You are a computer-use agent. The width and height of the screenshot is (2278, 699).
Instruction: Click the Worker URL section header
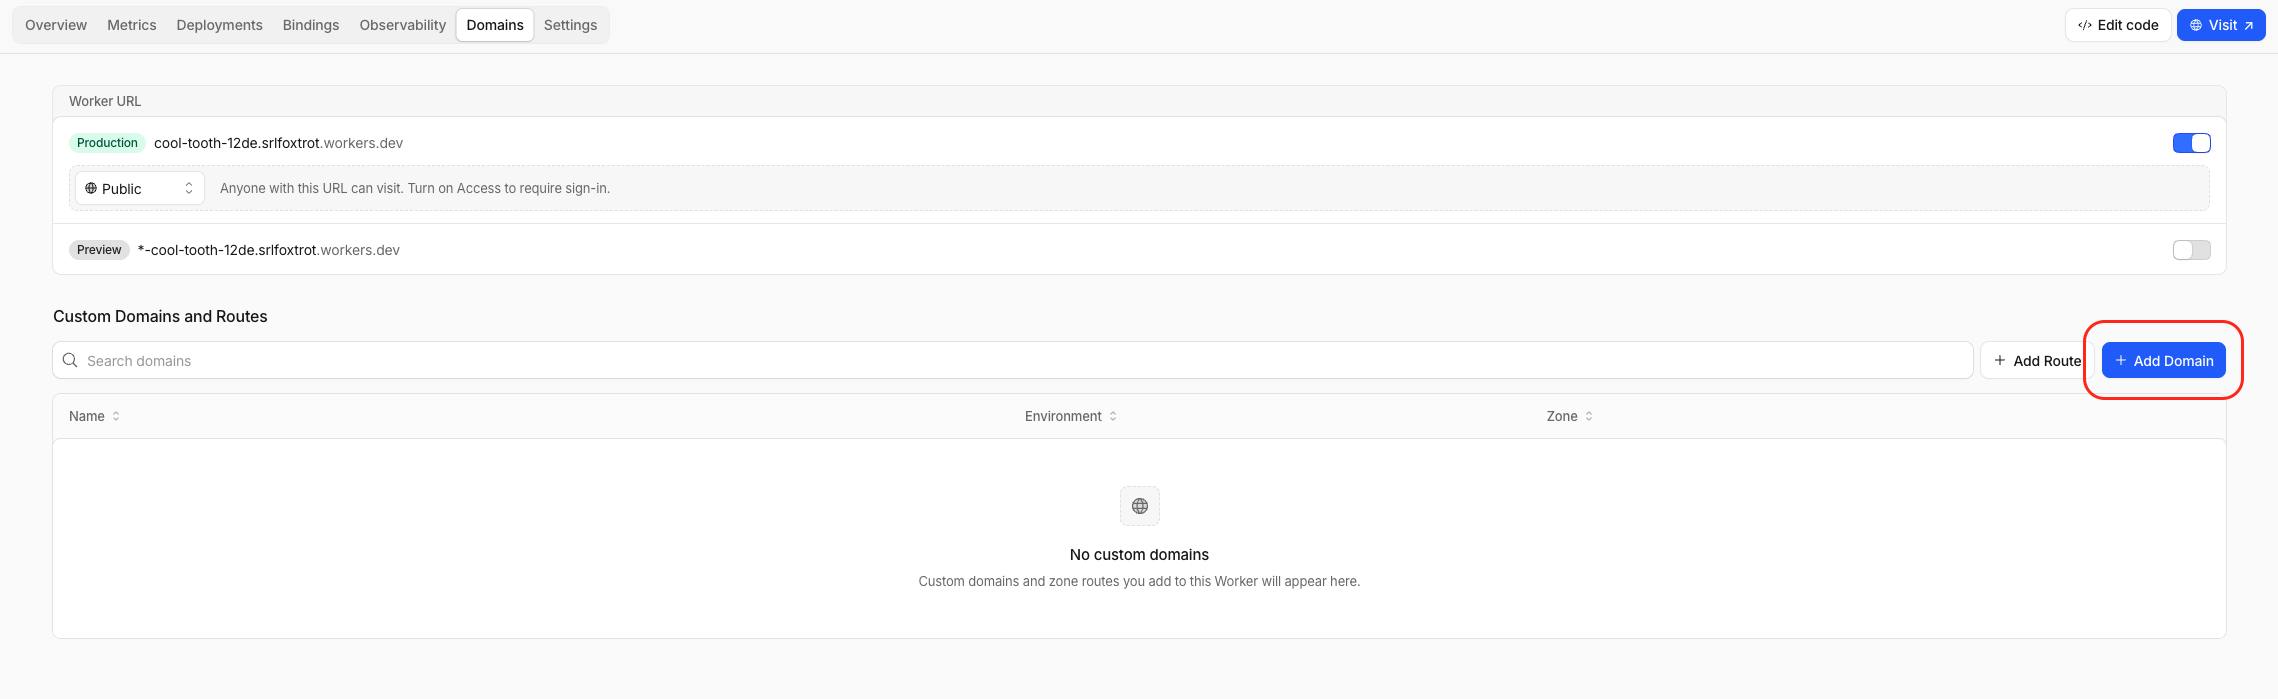pyautogui.click(x=105, y=101)
